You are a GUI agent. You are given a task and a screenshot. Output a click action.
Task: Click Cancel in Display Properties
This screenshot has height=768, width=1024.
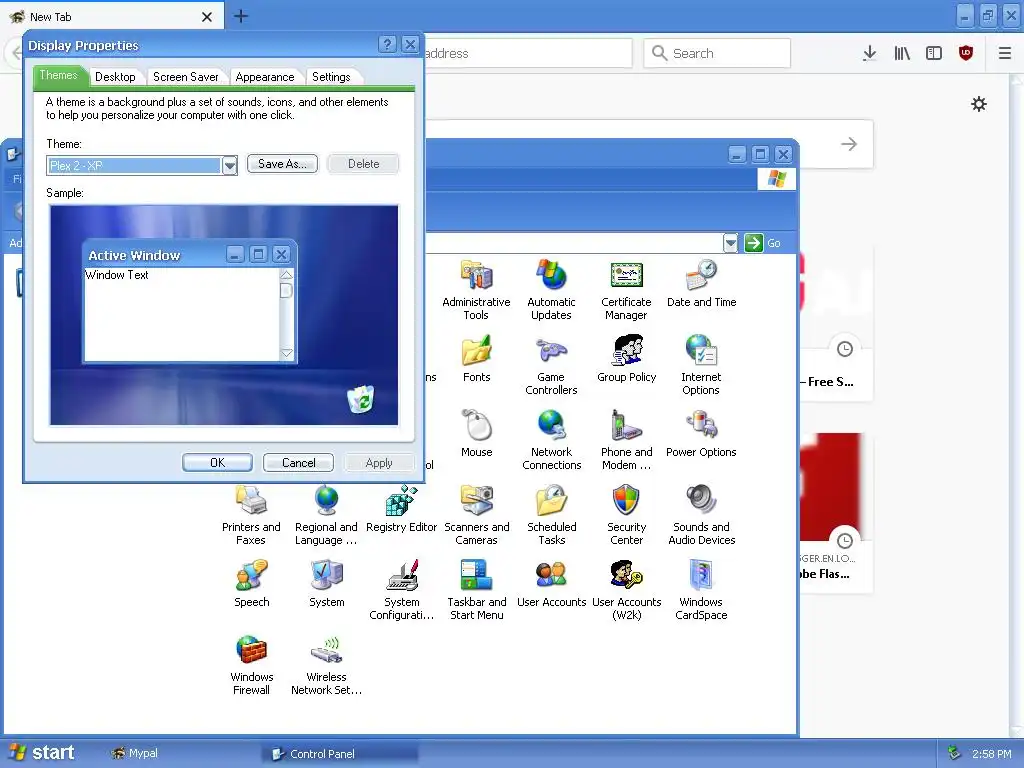(298, 462)
